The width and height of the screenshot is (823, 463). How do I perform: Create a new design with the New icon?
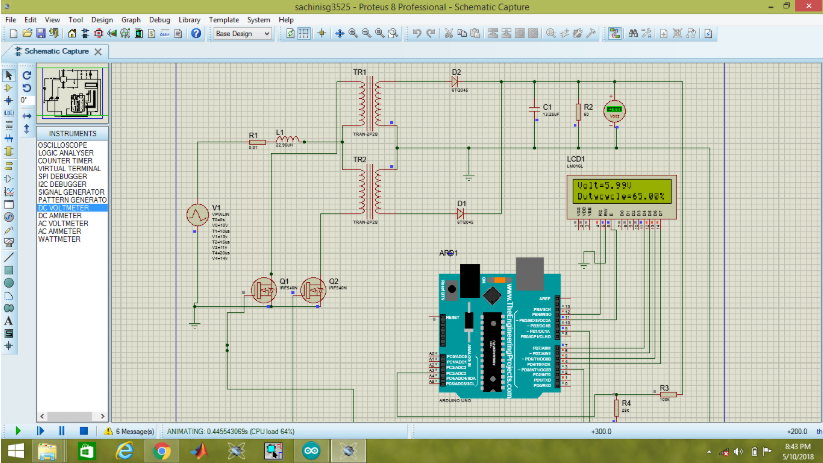(x=14, y=34)
